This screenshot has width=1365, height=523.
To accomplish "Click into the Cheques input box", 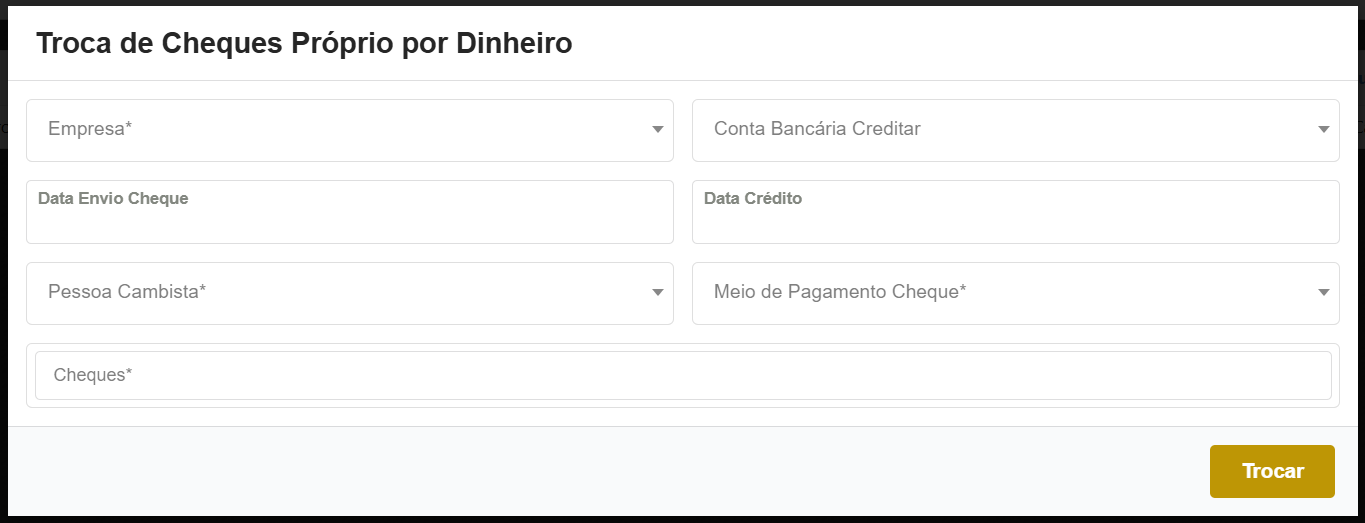I will click(x=683, y=375).
